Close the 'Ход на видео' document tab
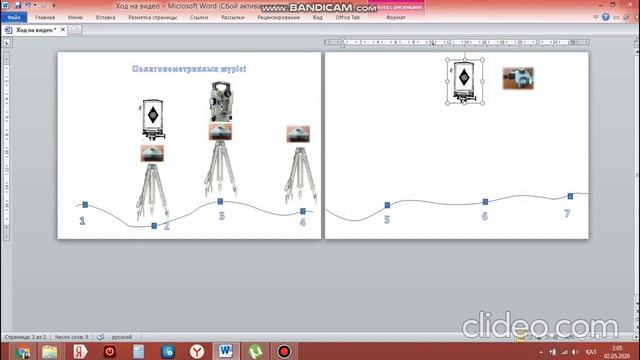640x360 pixels. pyautogui.click(x=63, y=30)
